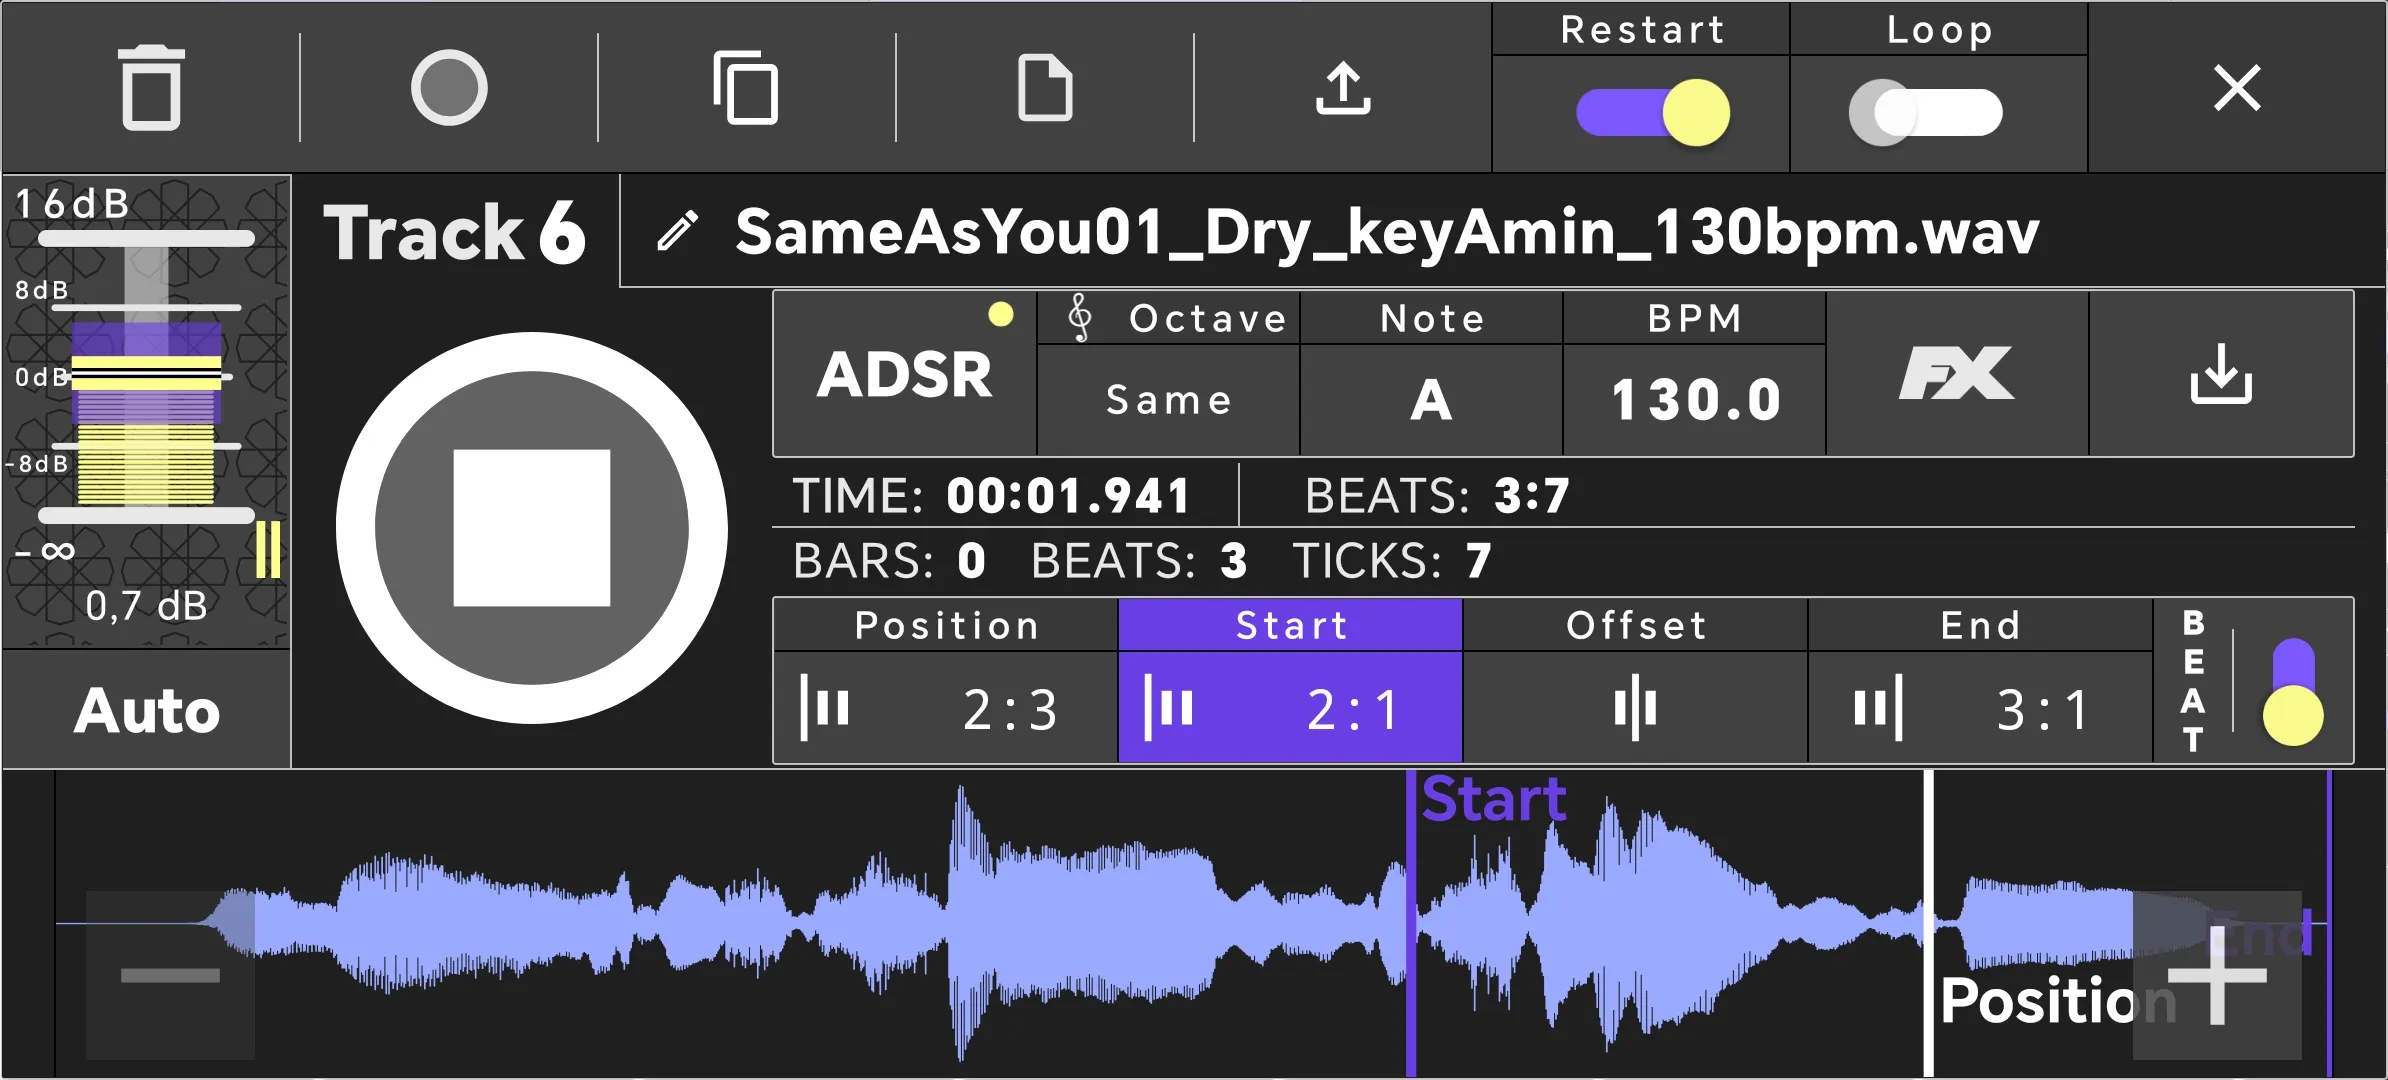This screenshot has width=2388, height=1080.
Task: Open the Note selector showing A
Action: coord(1431,399)
